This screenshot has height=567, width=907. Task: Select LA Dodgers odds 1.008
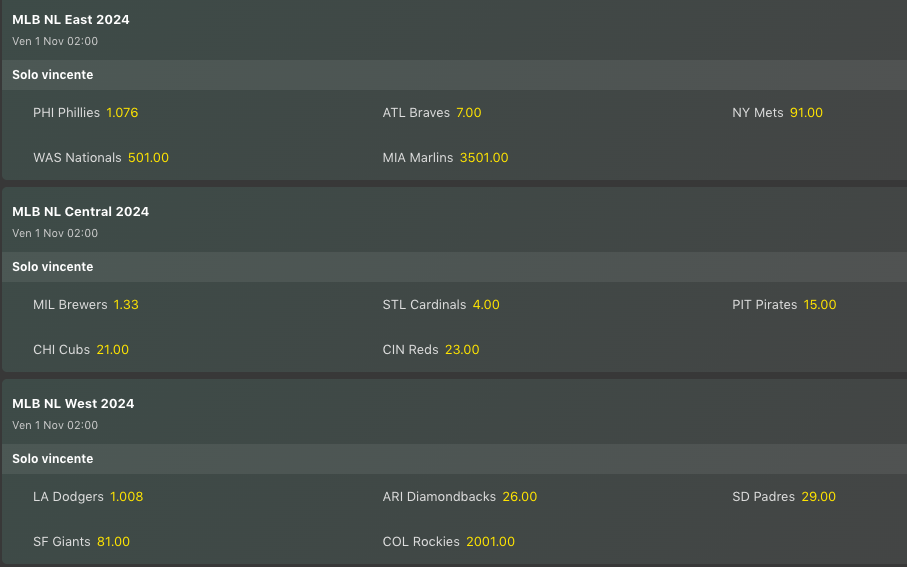(127, 497)
